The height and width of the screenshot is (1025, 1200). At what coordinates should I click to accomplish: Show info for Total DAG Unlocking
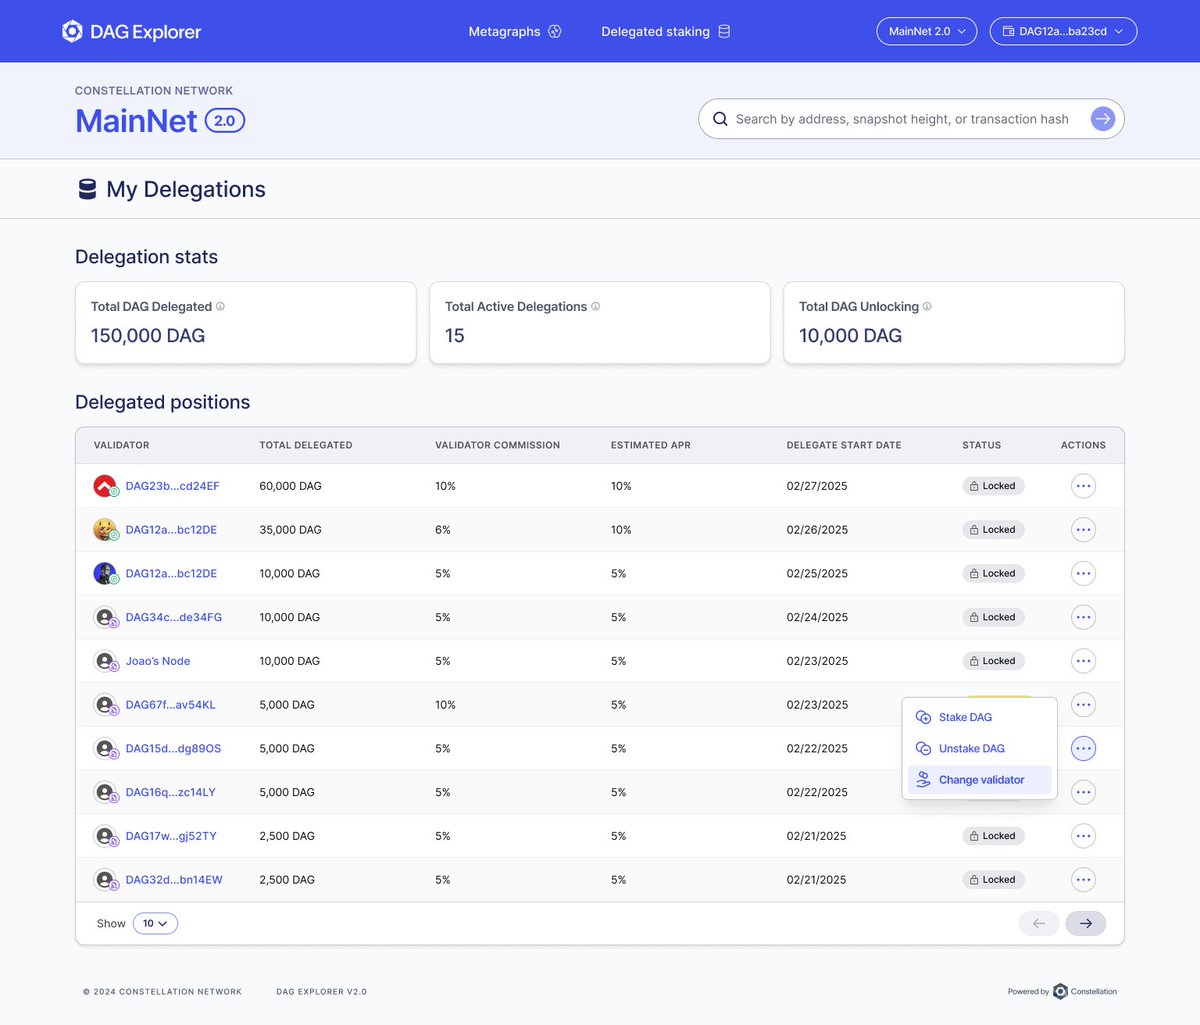click(927, 306)
